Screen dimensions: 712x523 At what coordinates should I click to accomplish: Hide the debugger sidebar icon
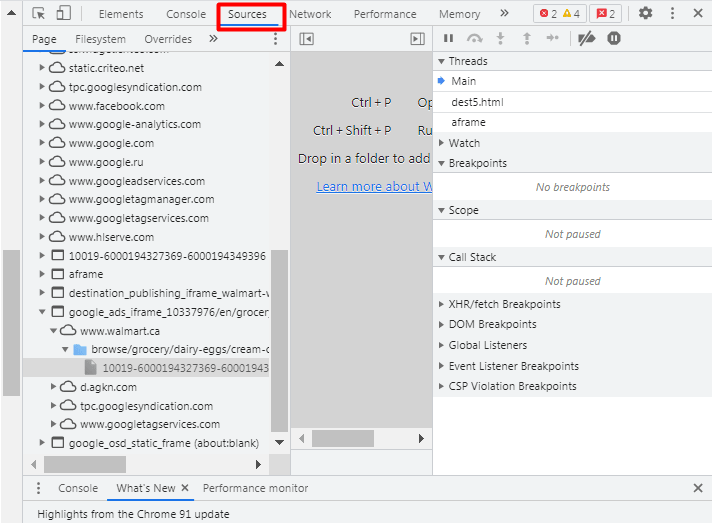[x=417, y=39]
